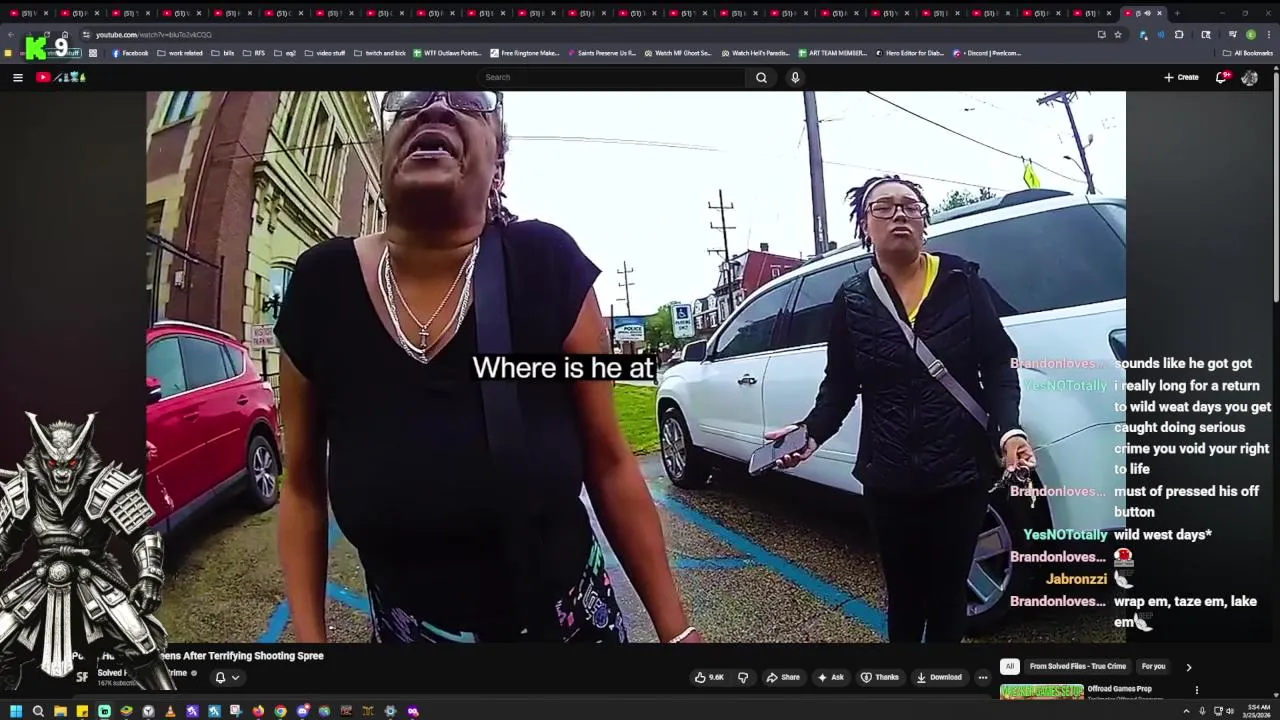
Task: Open the Watch Hell's Paradise bookmark
Action: (754, 53)
